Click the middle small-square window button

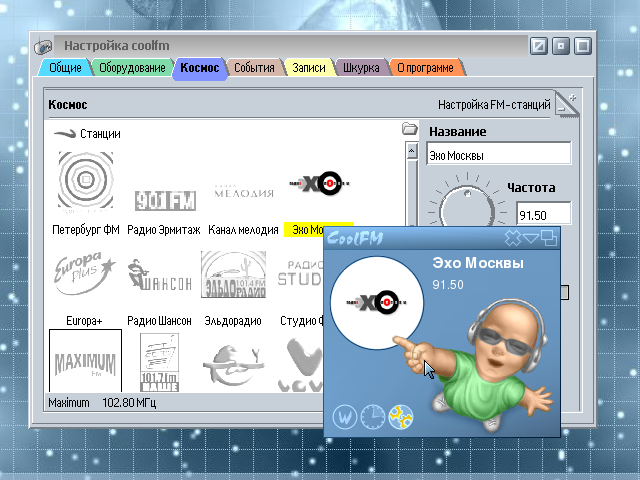pos(561,46)
